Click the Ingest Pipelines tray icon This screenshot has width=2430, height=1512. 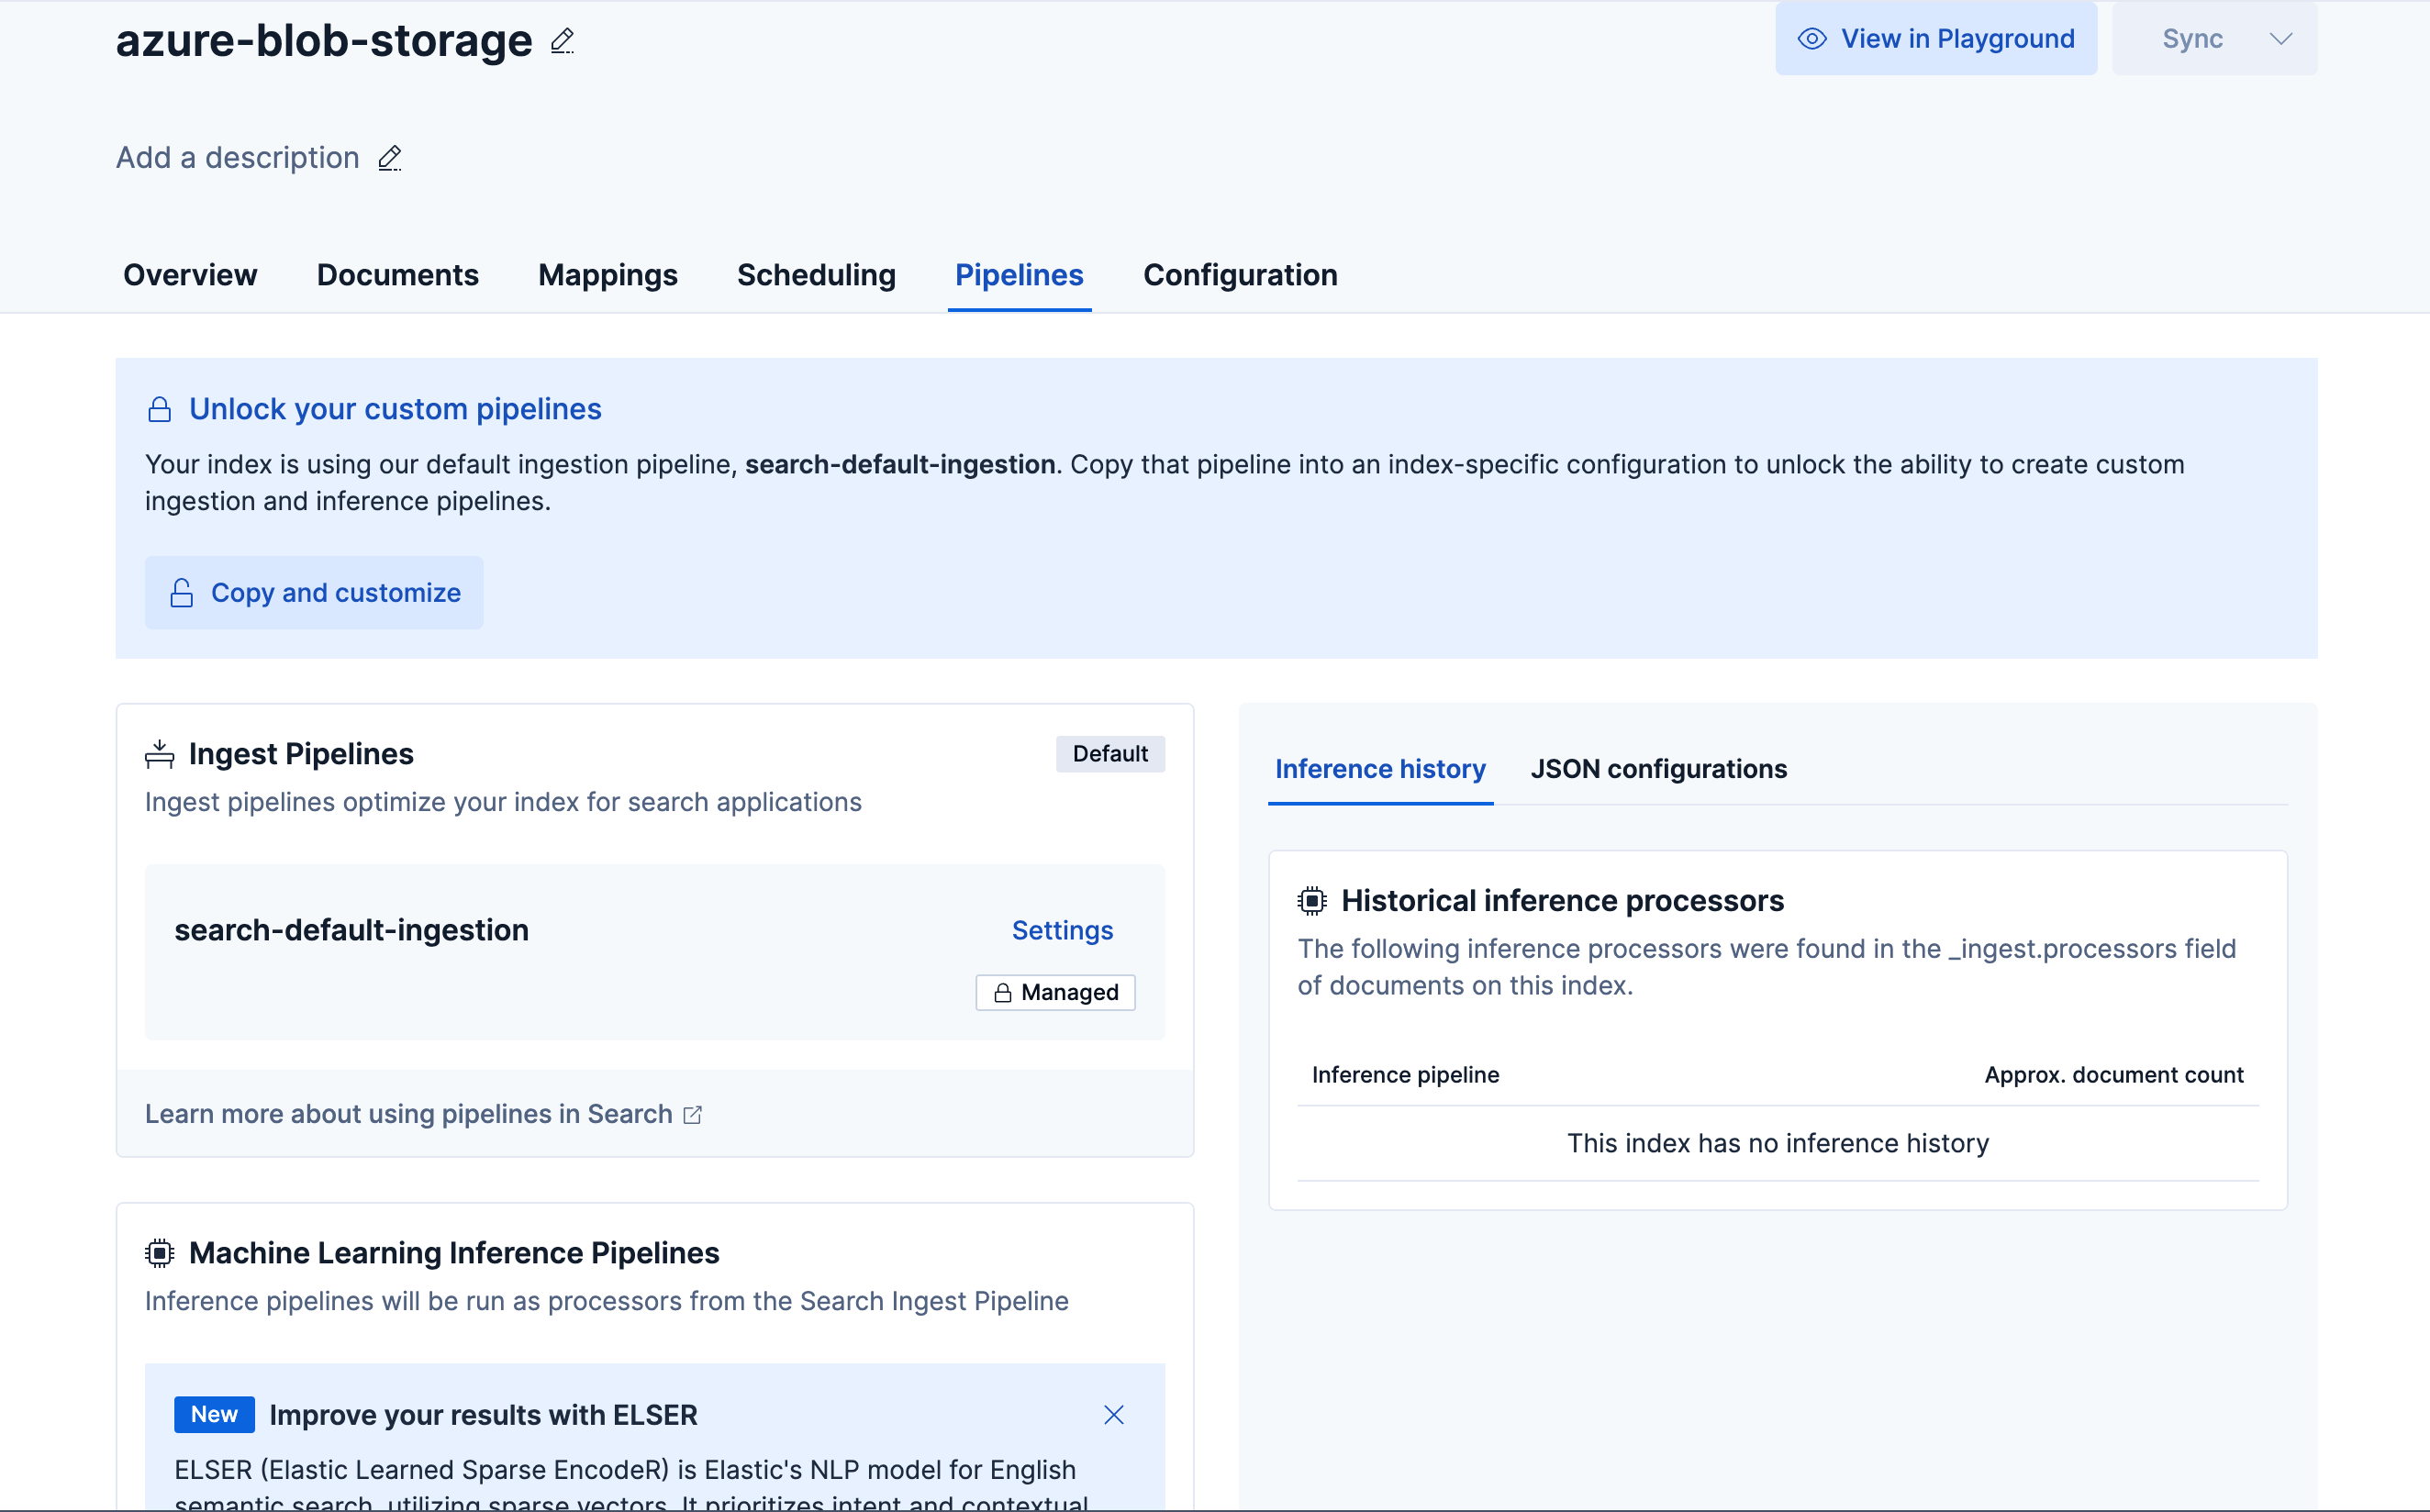(160, 754)
